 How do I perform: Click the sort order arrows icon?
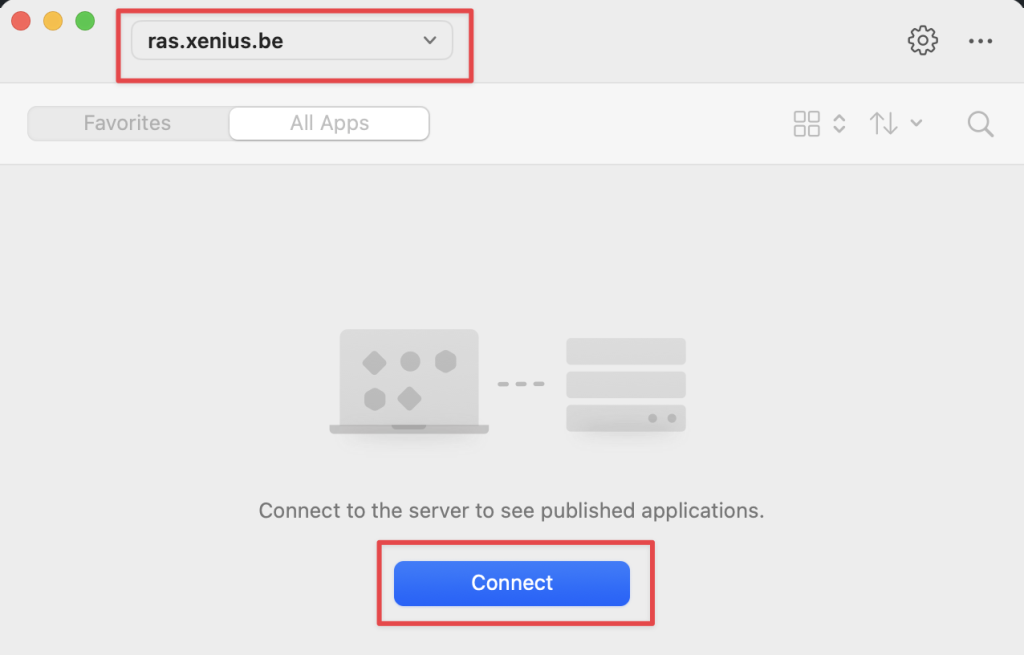pyautogui.click(x=883, y=124)
